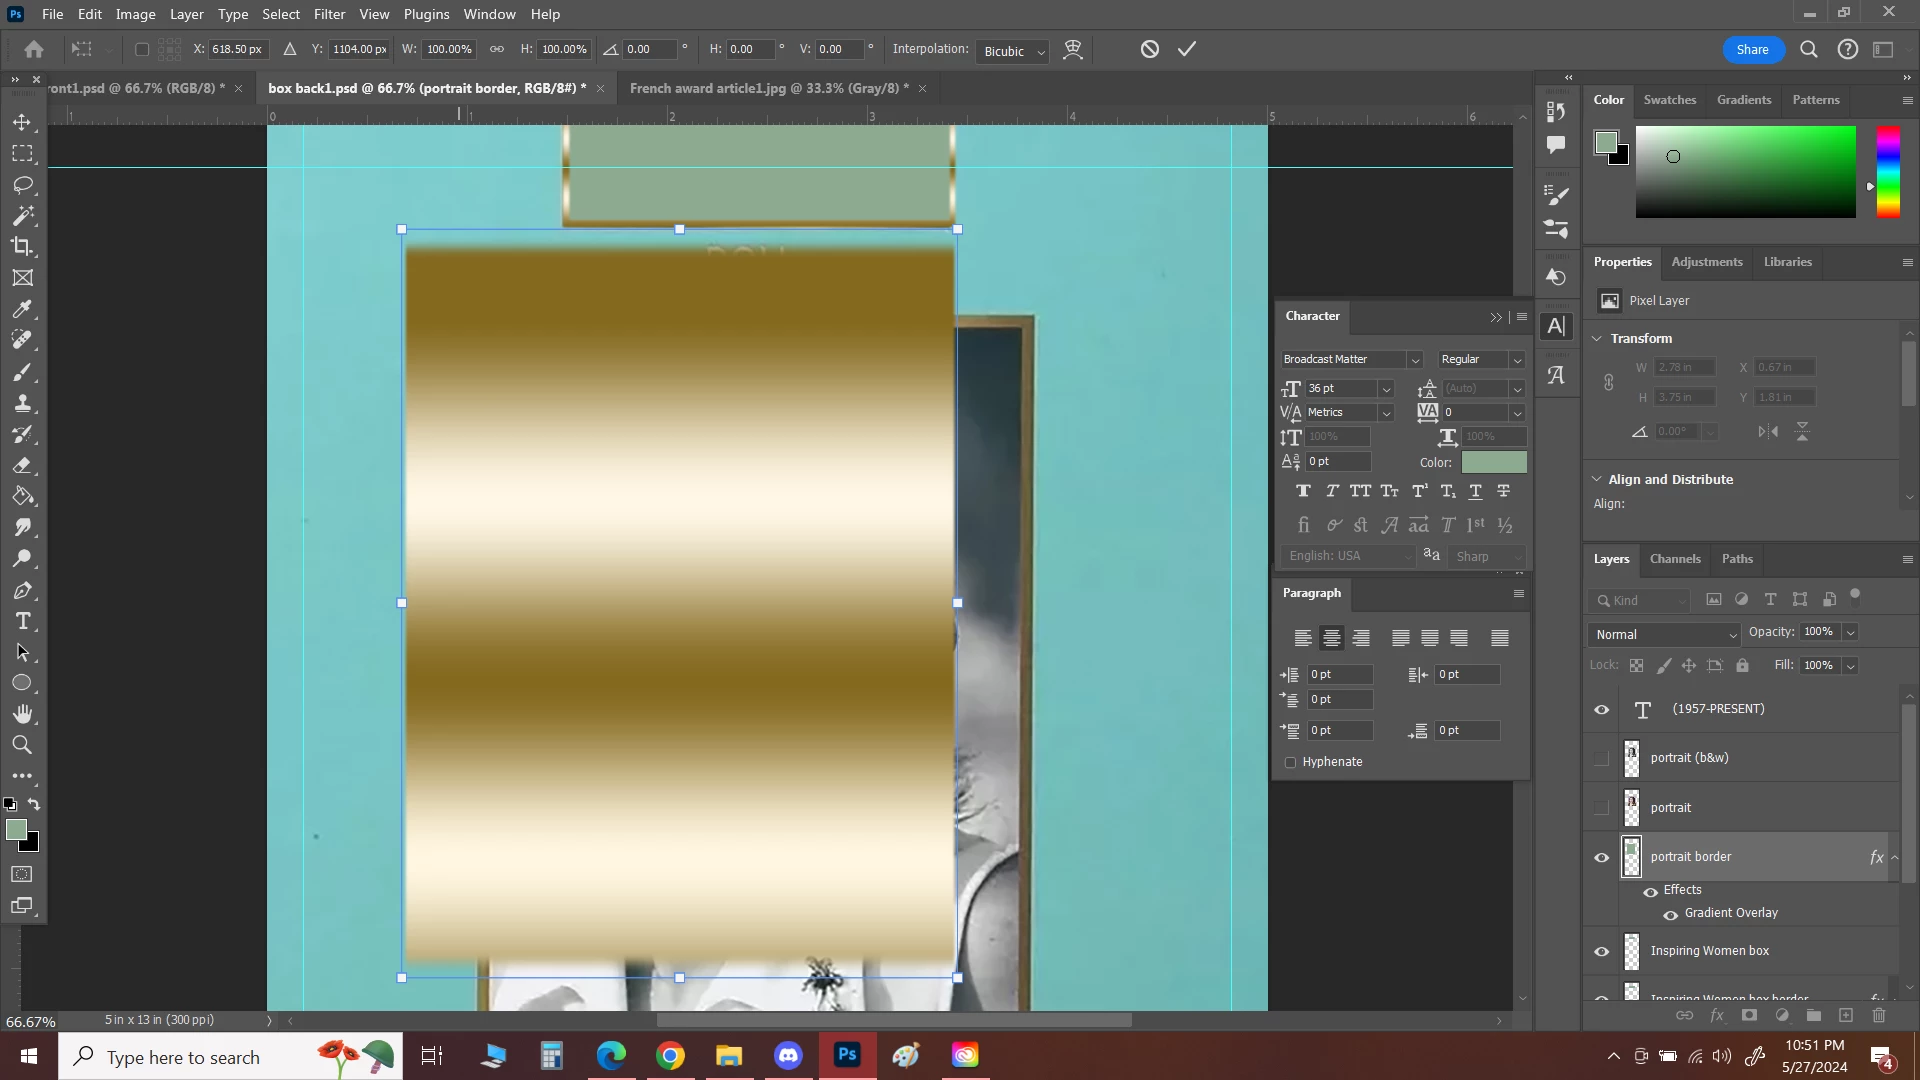
Task: Show the portrait (b&w) layer
Action: (1602, 758)
